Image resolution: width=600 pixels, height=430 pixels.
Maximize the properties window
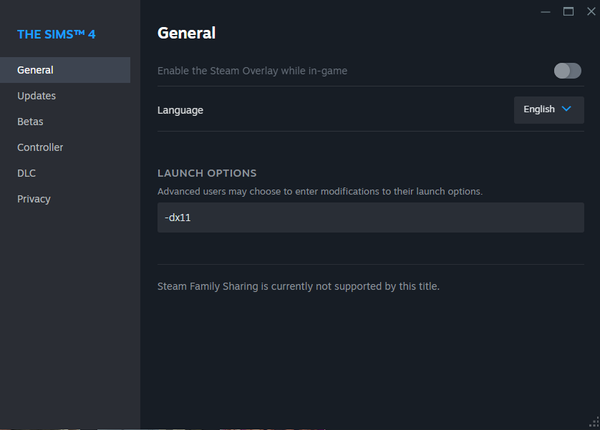coord(568,11)
